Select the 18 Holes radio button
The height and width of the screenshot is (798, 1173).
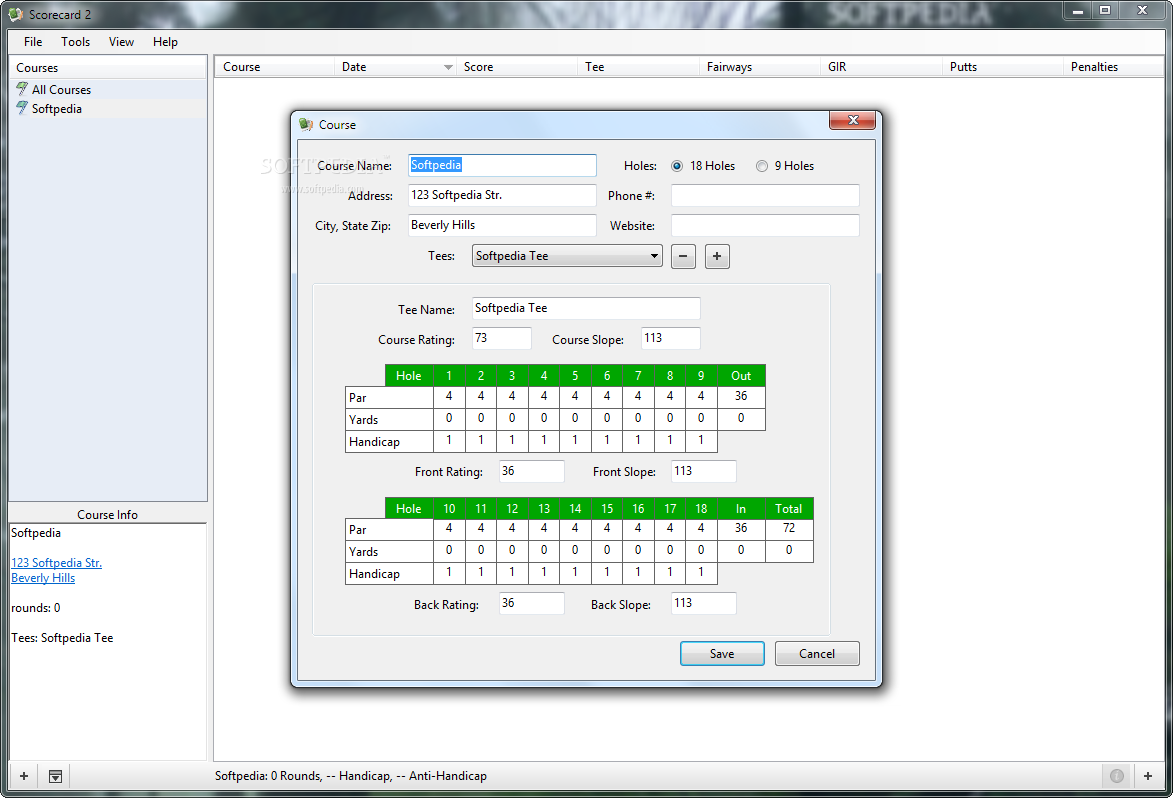tap(677, 166)
